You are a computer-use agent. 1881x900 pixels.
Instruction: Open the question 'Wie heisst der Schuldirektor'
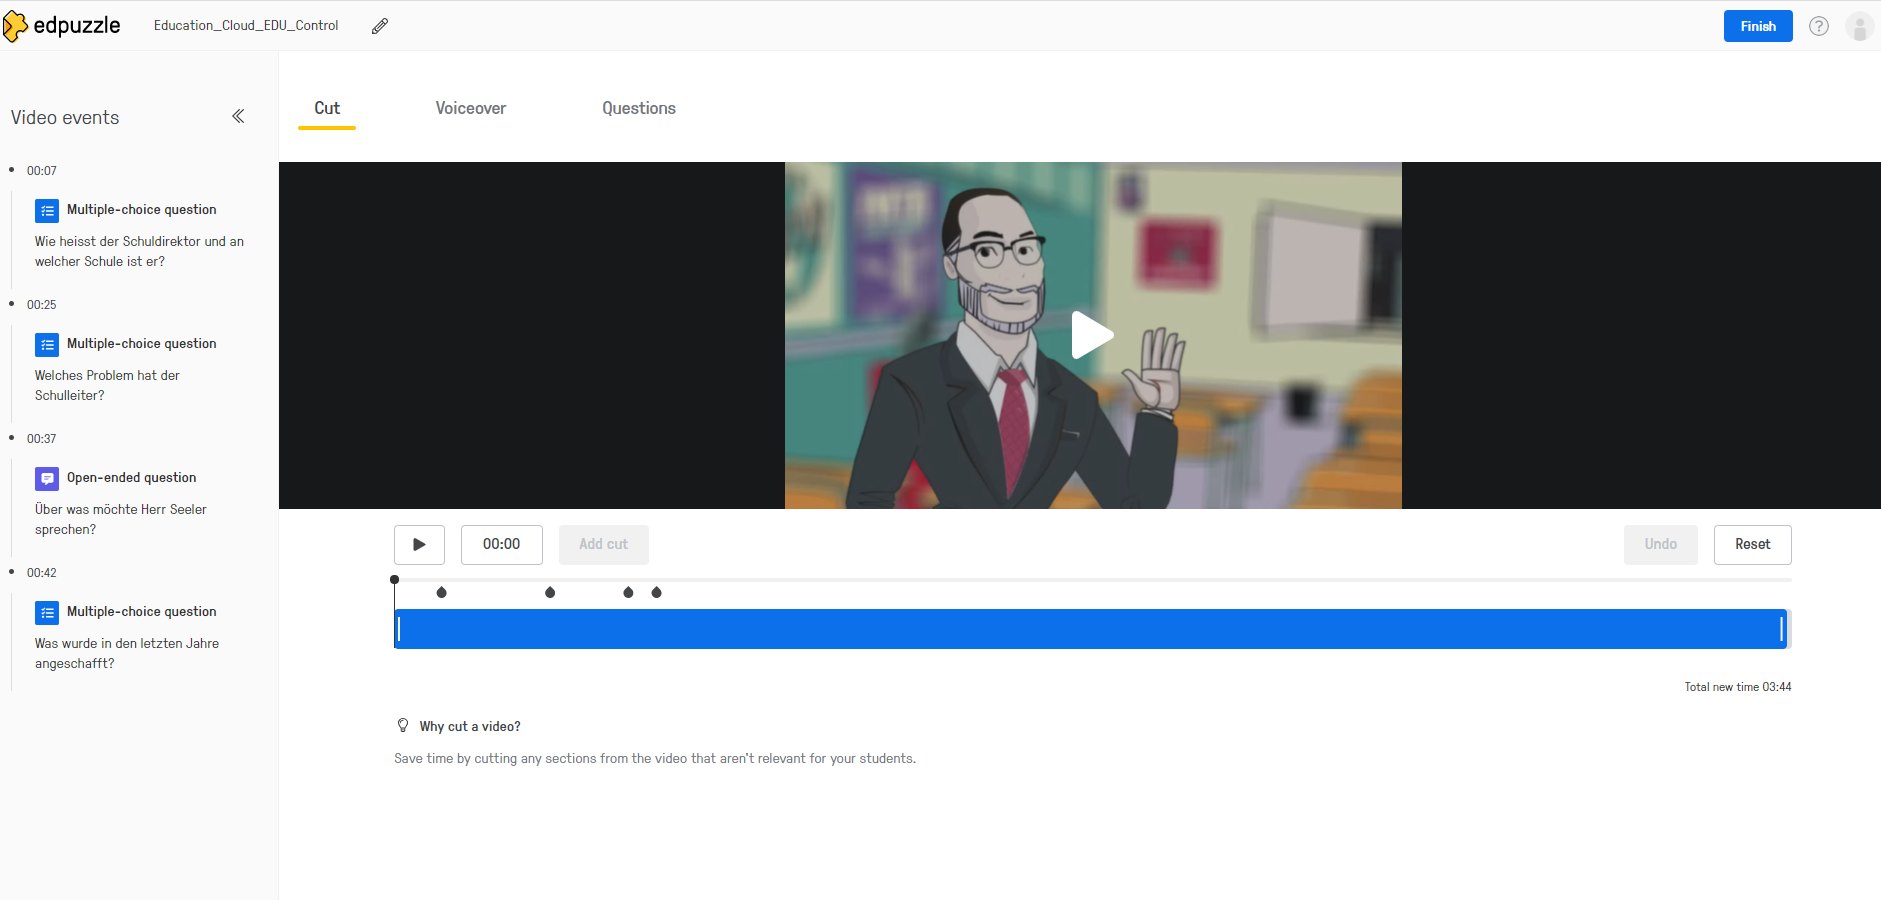[x=139, y=251]
